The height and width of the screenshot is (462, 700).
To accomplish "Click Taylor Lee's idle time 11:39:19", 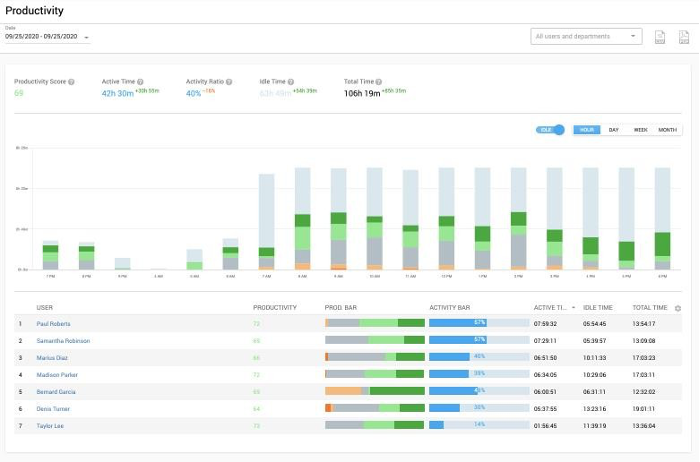I will (x=595, y=425).
